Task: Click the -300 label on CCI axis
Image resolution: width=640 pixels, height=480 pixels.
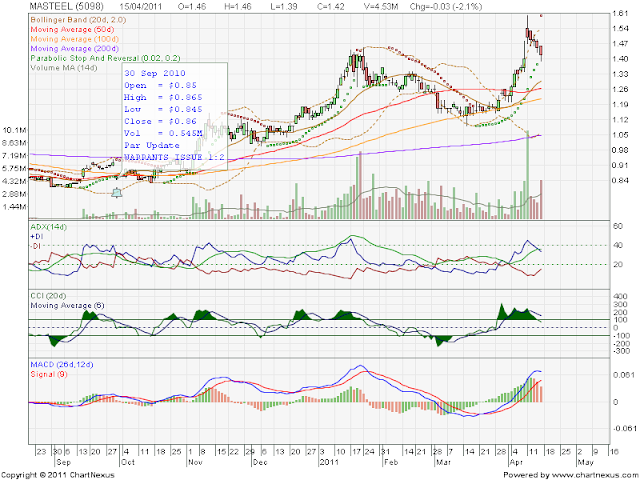Action: pyautogui.click(x=620, y=351)
